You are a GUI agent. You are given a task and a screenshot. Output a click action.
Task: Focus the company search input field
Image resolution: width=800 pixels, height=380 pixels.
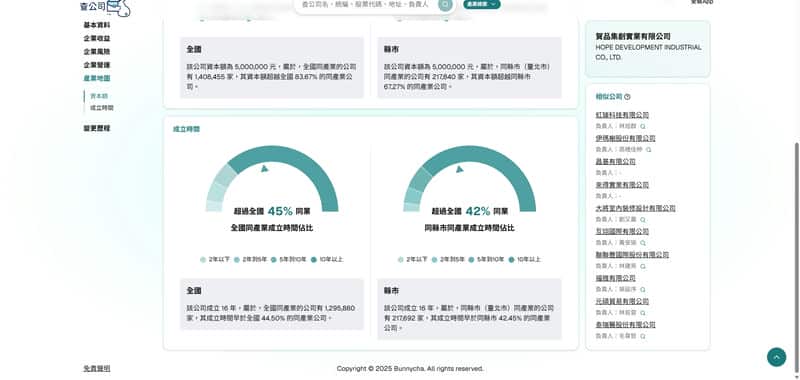[365, 4]
